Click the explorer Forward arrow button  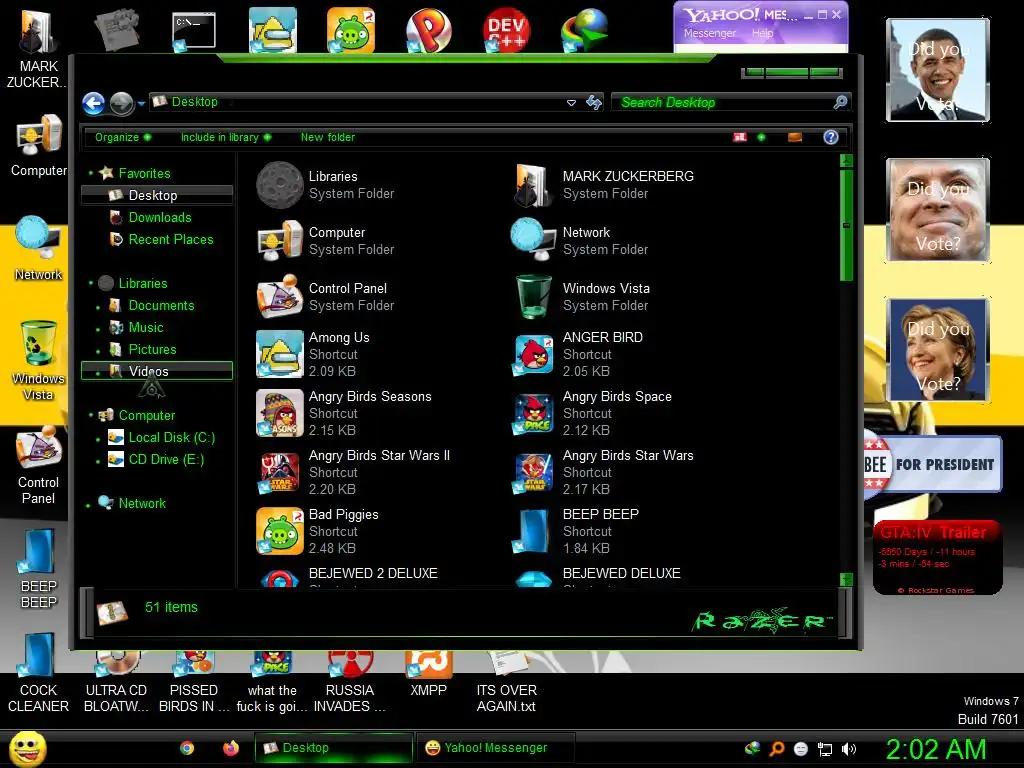[x=121, y=103]
